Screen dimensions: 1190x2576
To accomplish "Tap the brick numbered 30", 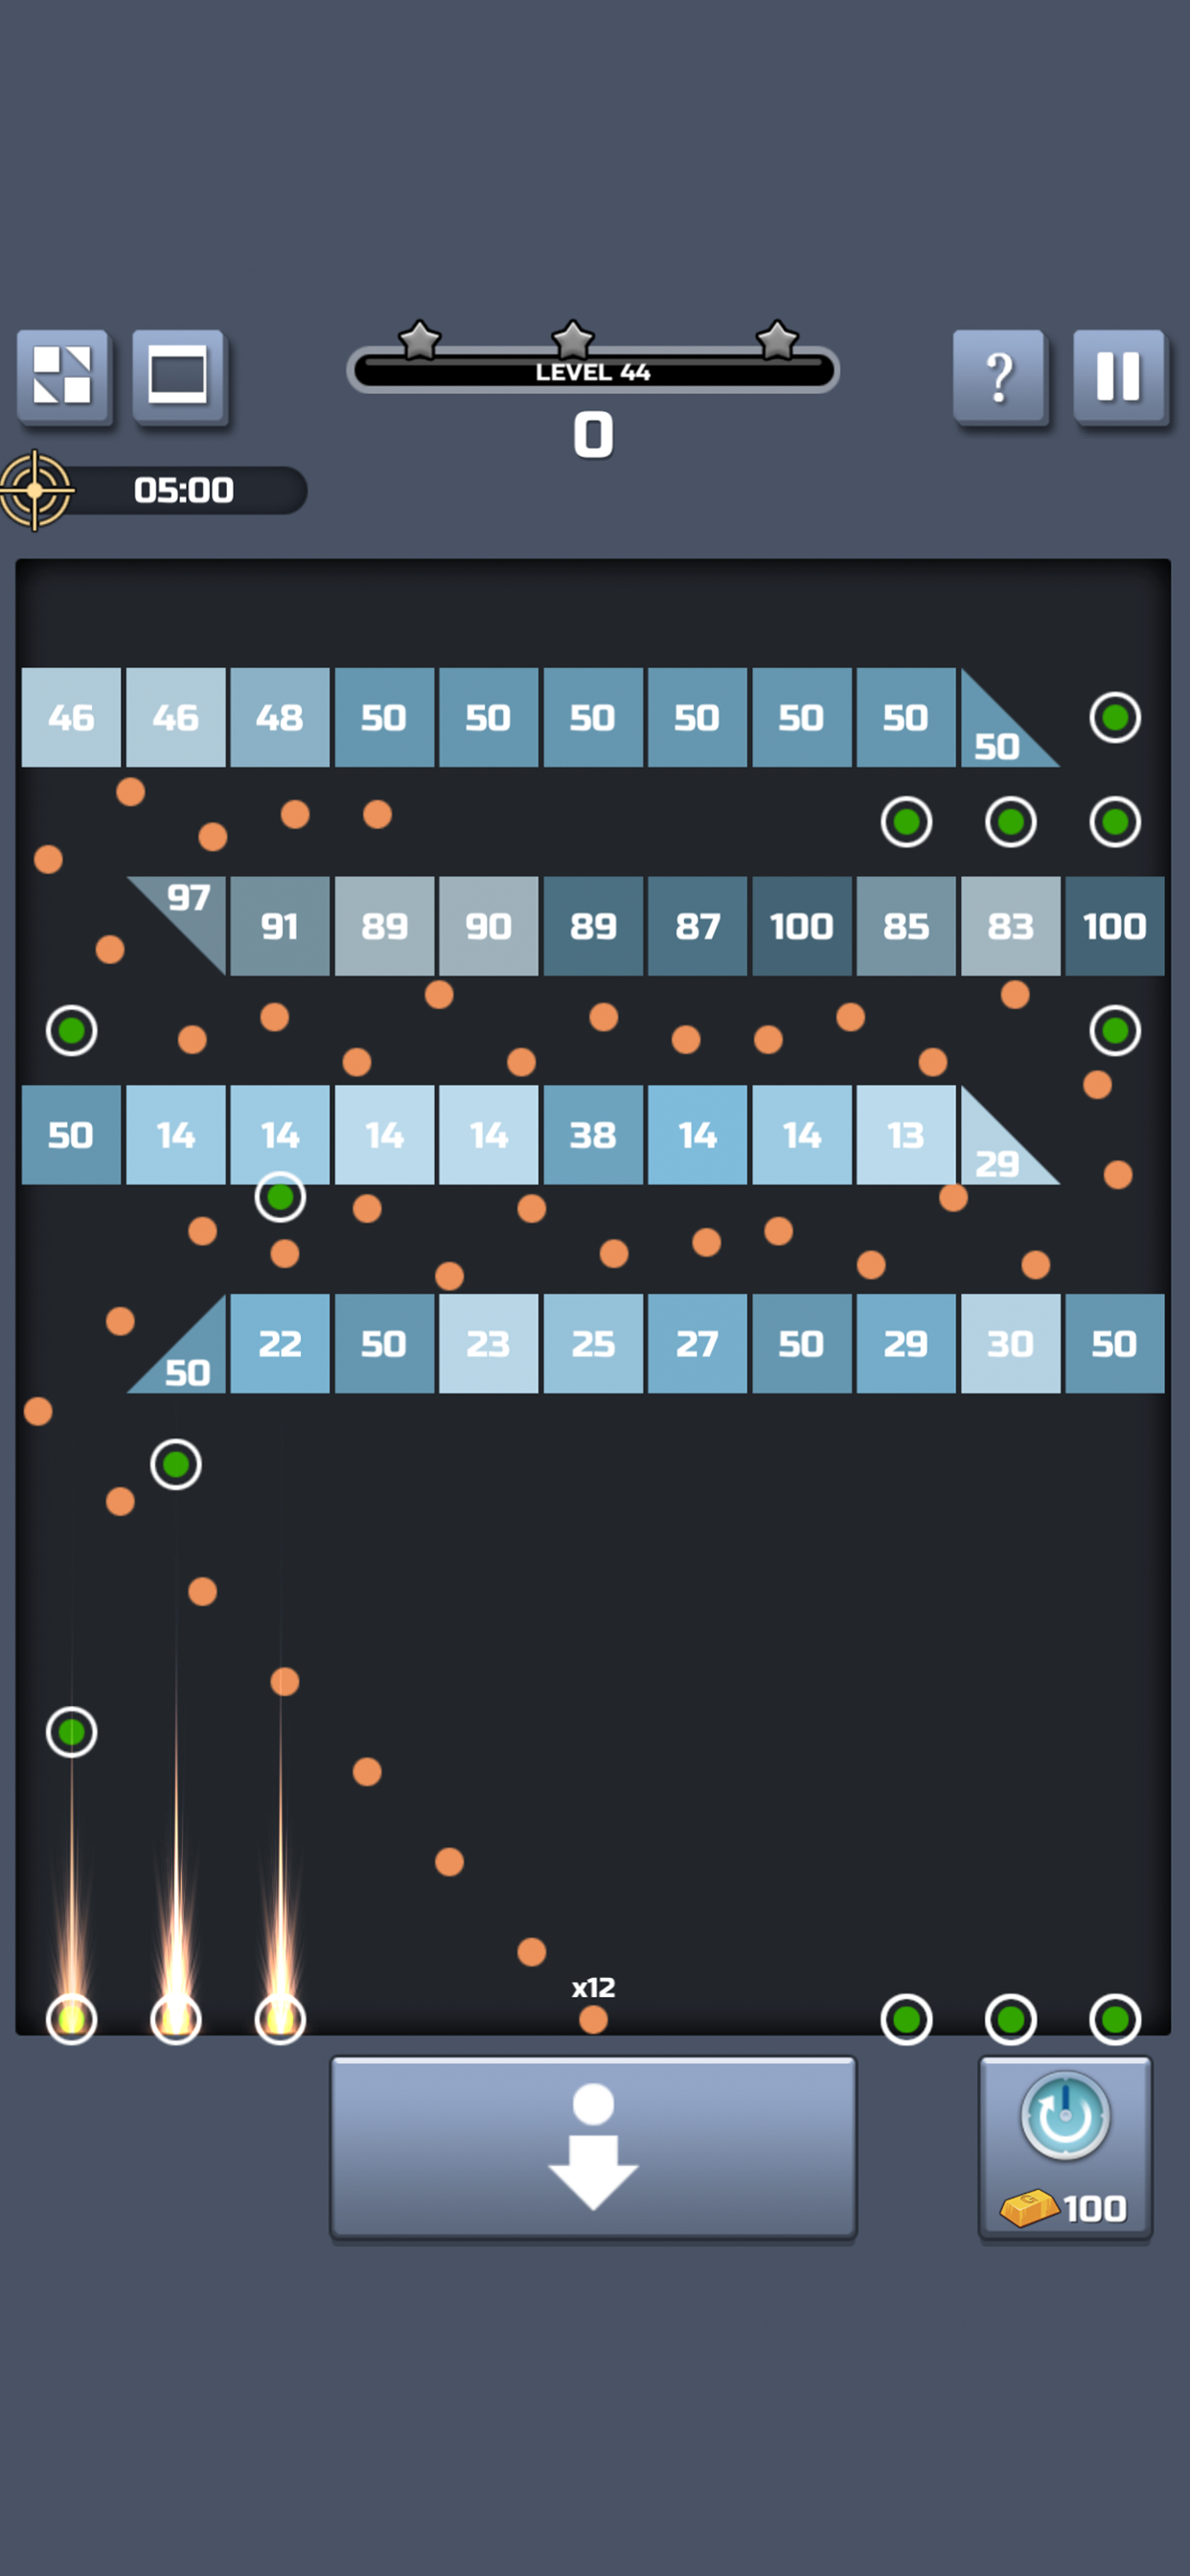I will (x=1010, y=1343).
